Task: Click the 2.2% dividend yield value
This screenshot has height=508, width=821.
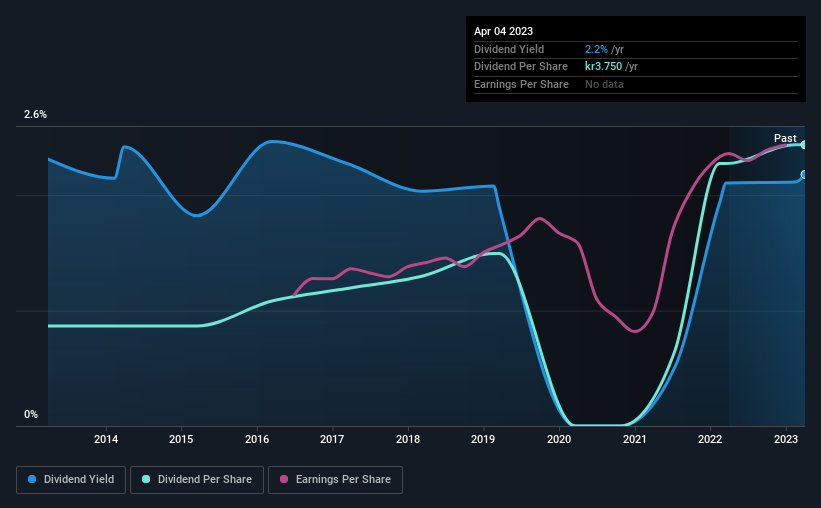Action: tap(596, 49)
